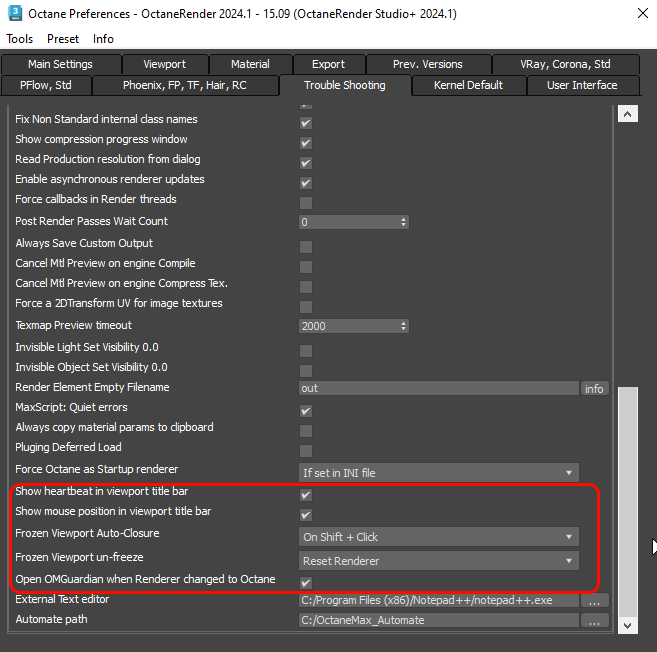Disable MaxScript: Quiet errors checkbox
The height and width of the screenshot is (652, 657).
(306, 410)
